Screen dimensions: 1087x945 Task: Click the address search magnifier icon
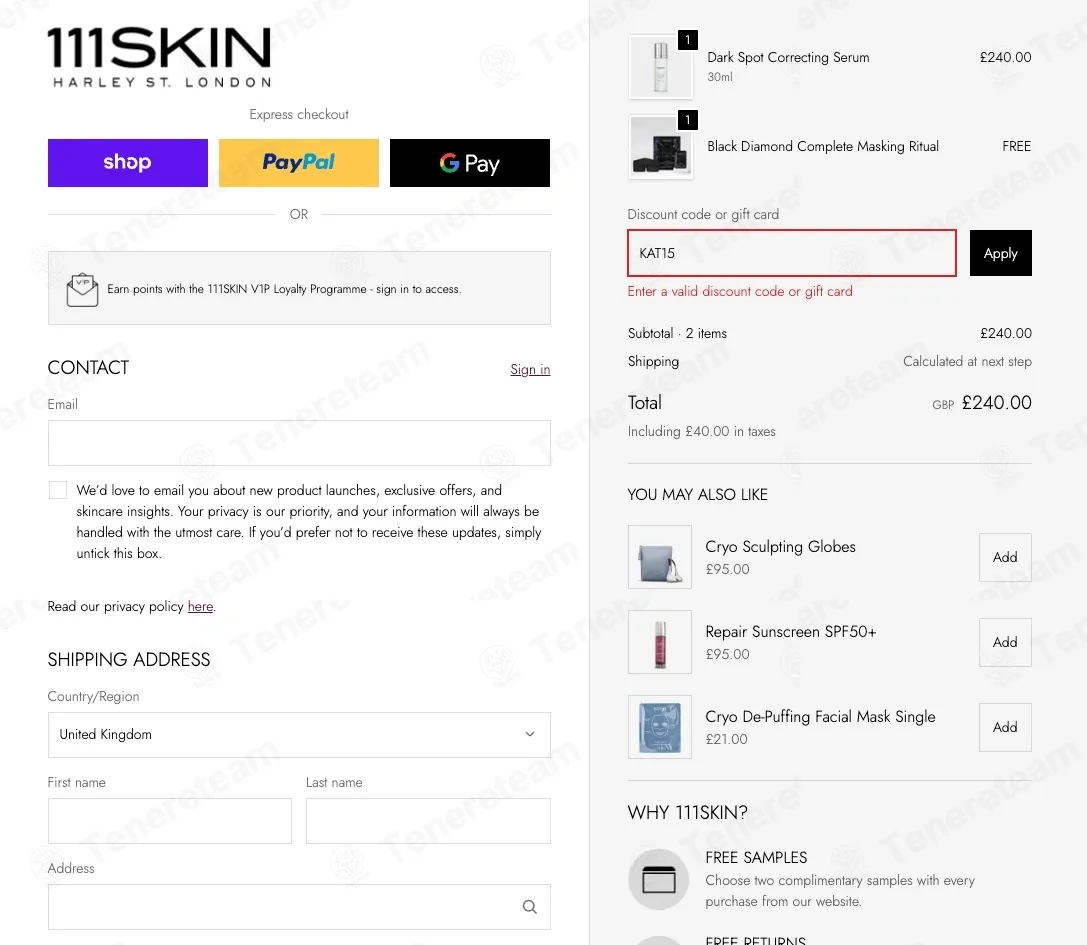pos(530,907)
